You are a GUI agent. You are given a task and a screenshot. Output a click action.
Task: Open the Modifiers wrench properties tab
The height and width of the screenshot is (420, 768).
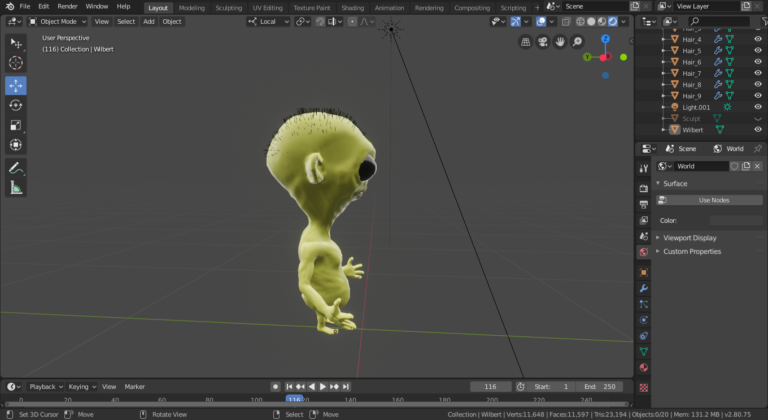(x=643, y=288)
